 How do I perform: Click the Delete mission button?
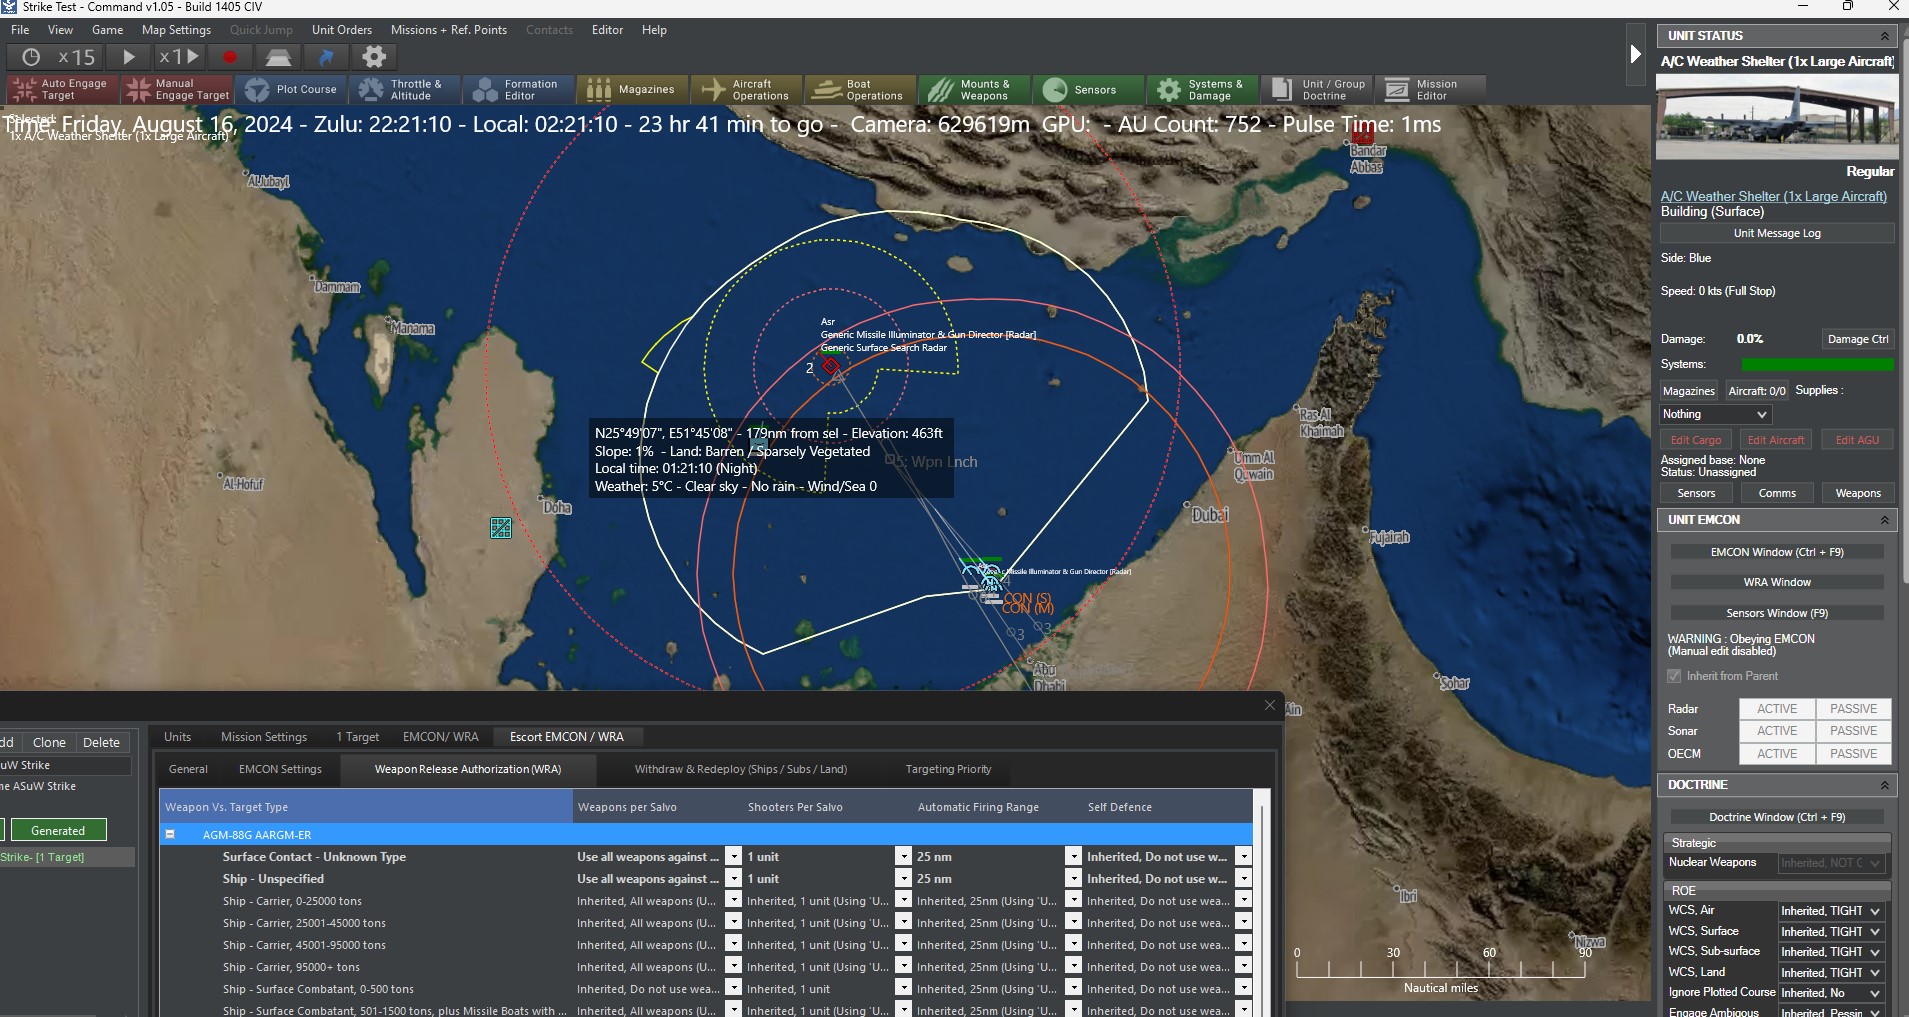[101, 742]
